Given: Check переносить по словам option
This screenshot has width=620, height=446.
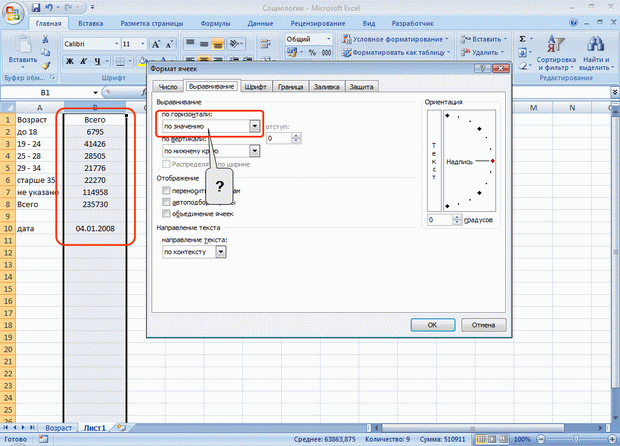Looking at the screenshot, I should (x=166, y=191).
